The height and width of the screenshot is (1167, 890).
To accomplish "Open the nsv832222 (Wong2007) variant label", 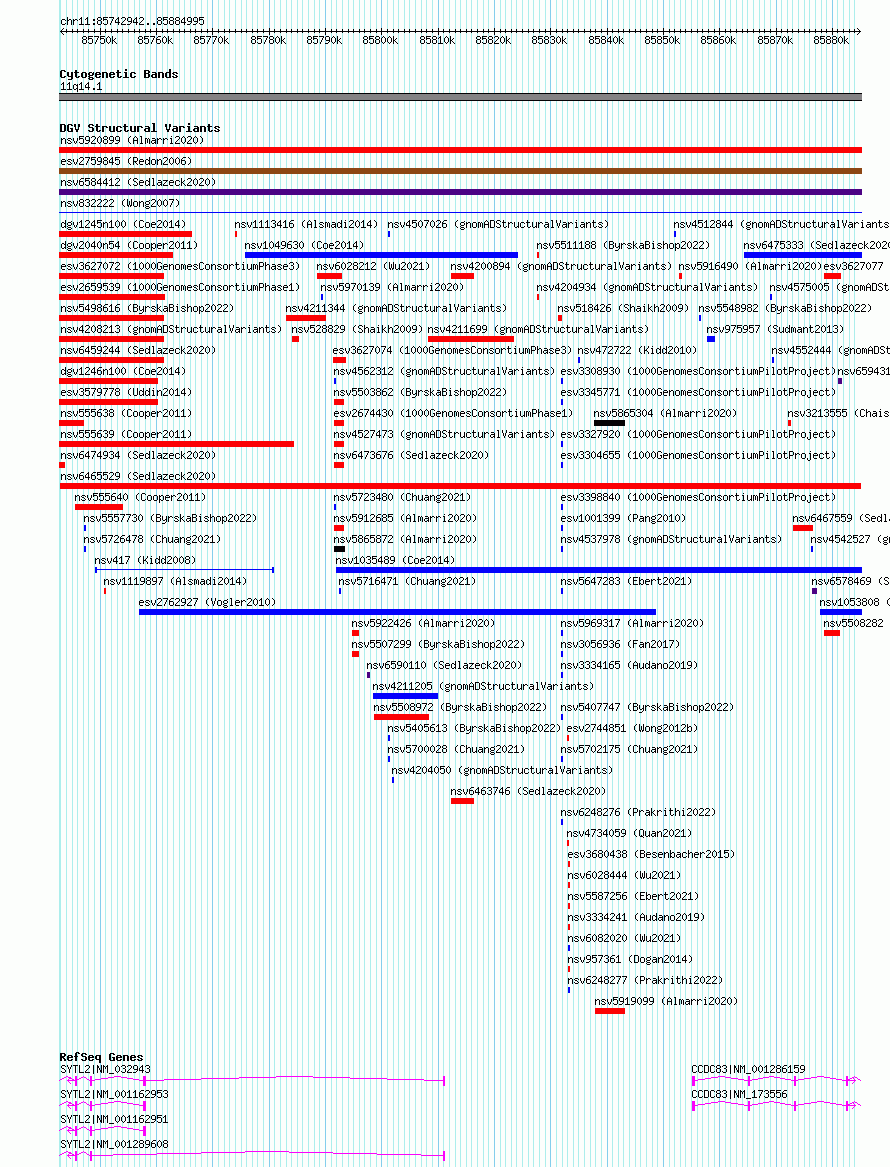I will coord(120,202).
